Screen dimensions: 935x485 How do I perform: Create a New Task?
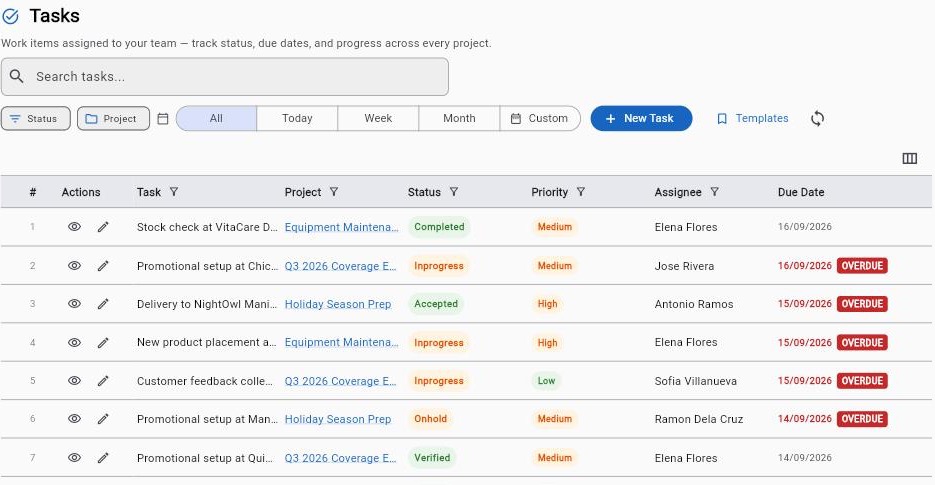pyautogui.click(x=642, y=118)
